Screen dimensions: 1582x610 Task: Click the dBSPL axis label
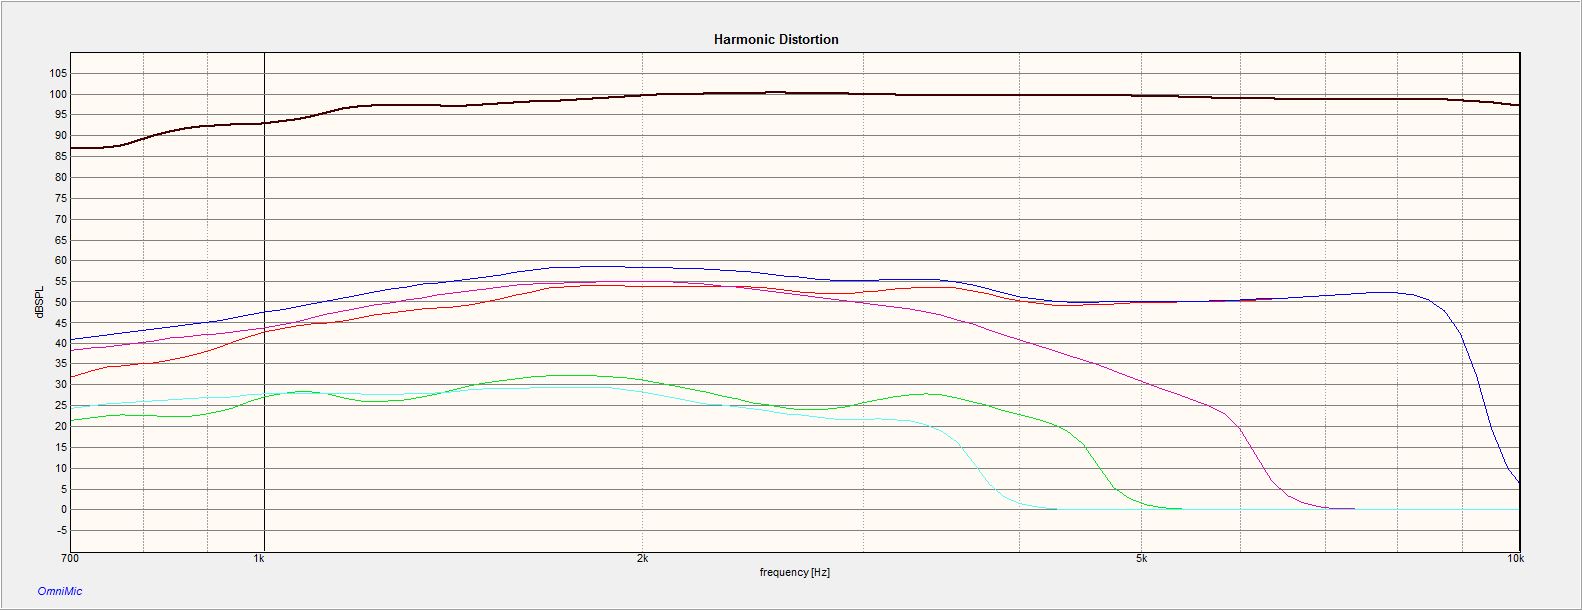[x=40, y=301]
